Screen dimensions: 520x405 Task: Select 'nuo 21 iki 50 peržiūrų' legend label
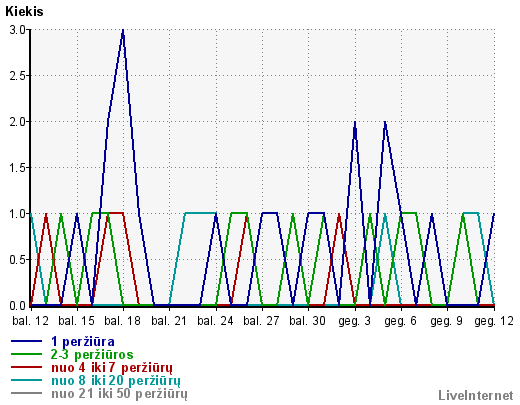(119, 394)
